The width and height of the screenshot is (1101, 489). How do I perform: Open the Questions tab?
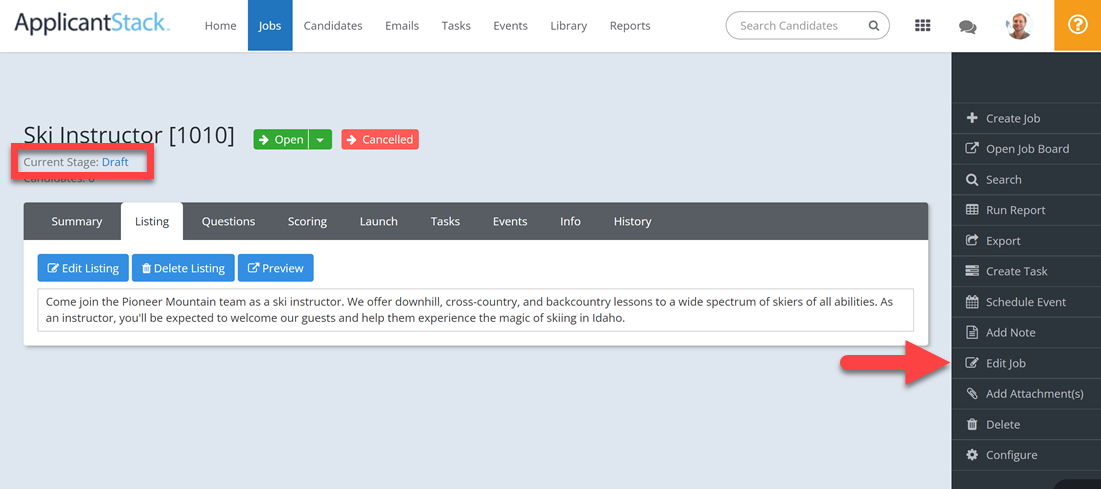(x=228, y=221)
